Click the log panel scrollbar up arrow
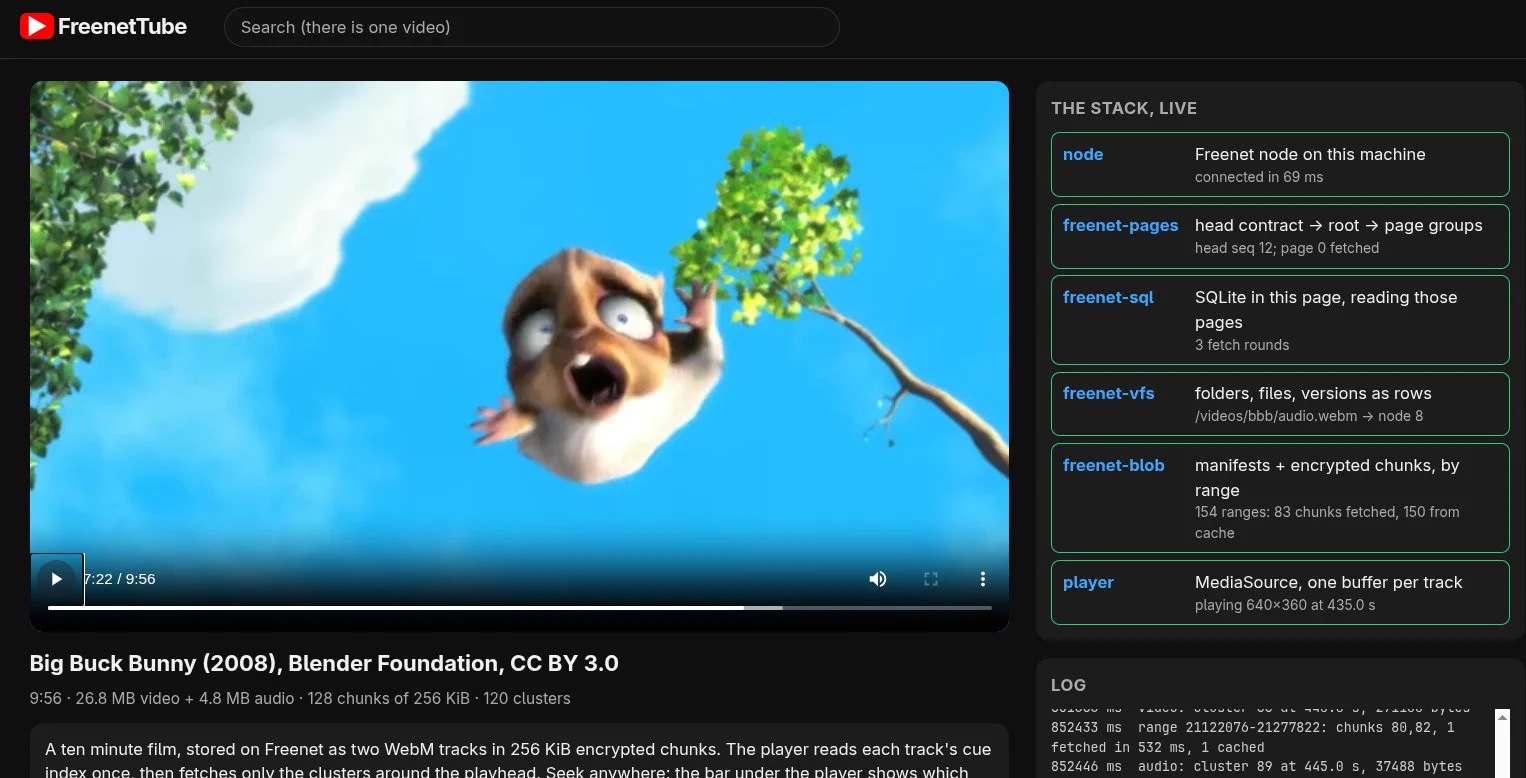Image resolution: width=1526 pixels, height=778 pixels. 1501,717
